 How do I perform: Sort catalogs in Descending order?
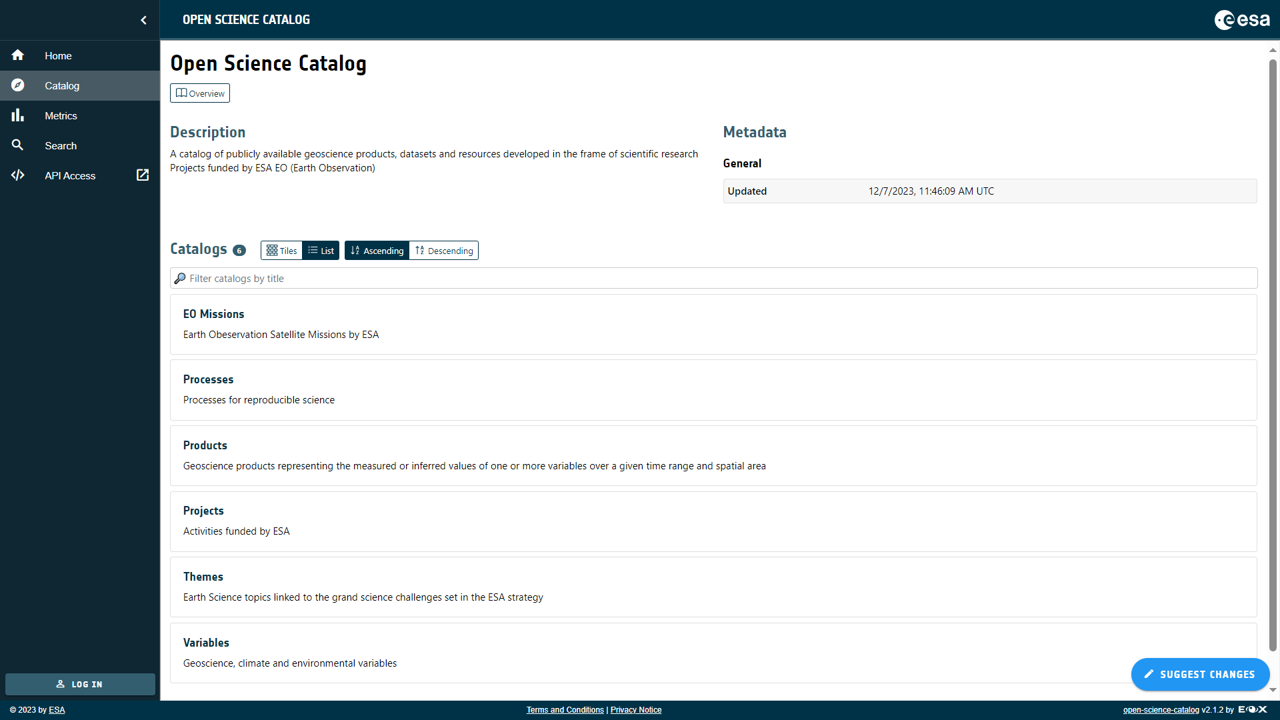click(x=444, y=251)
